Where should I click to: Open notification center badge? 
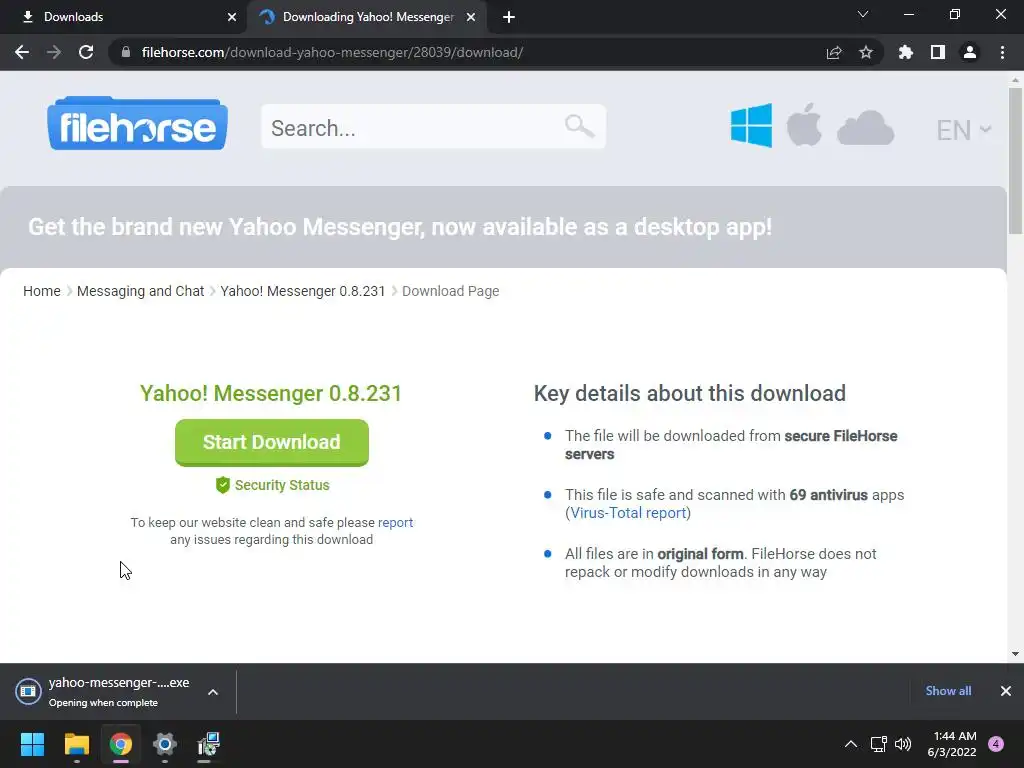996,744
